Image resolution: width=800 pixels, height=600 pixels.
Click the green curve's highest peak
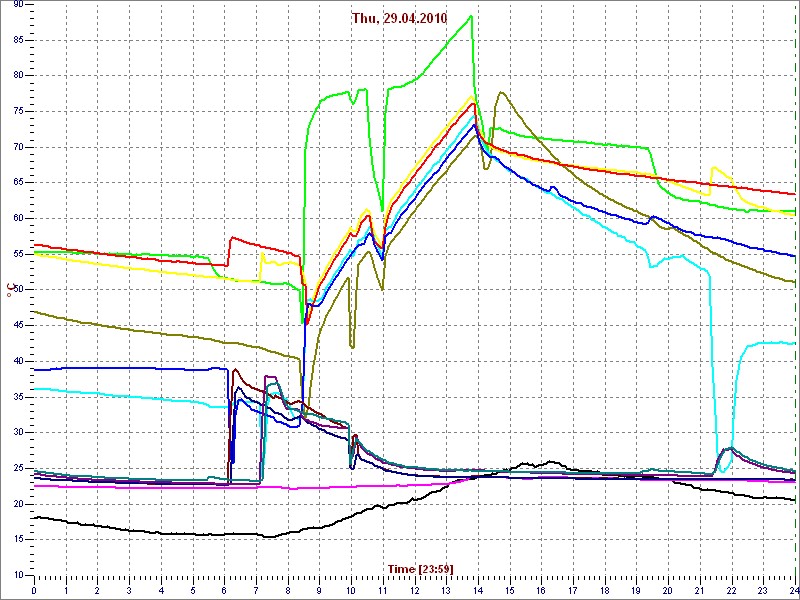pos(471,16)
